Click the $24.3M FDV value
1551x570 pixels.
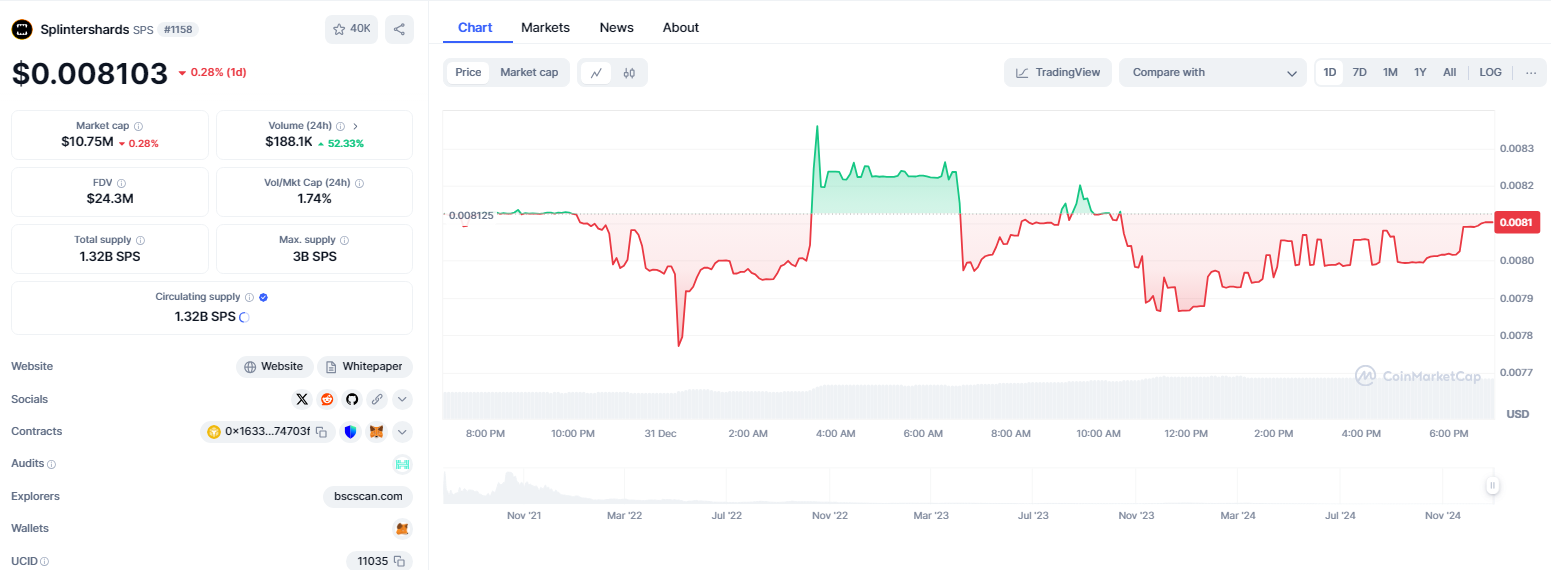click(x=110, y=198)
